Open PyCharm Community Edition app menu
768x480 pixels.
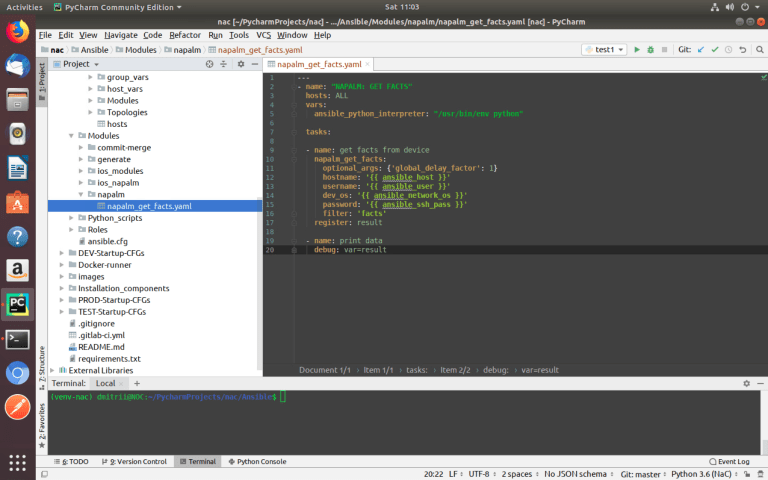(x=118, y=7)
